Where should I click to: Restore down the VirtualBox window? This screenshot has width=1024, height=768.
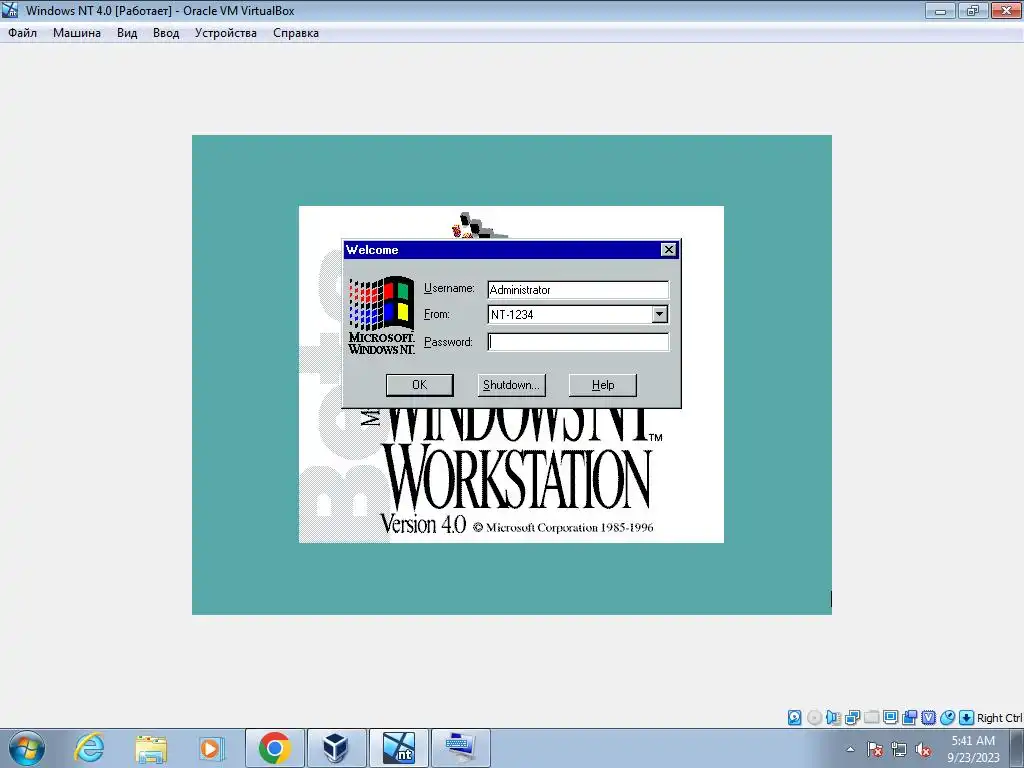tap(973, 10)
